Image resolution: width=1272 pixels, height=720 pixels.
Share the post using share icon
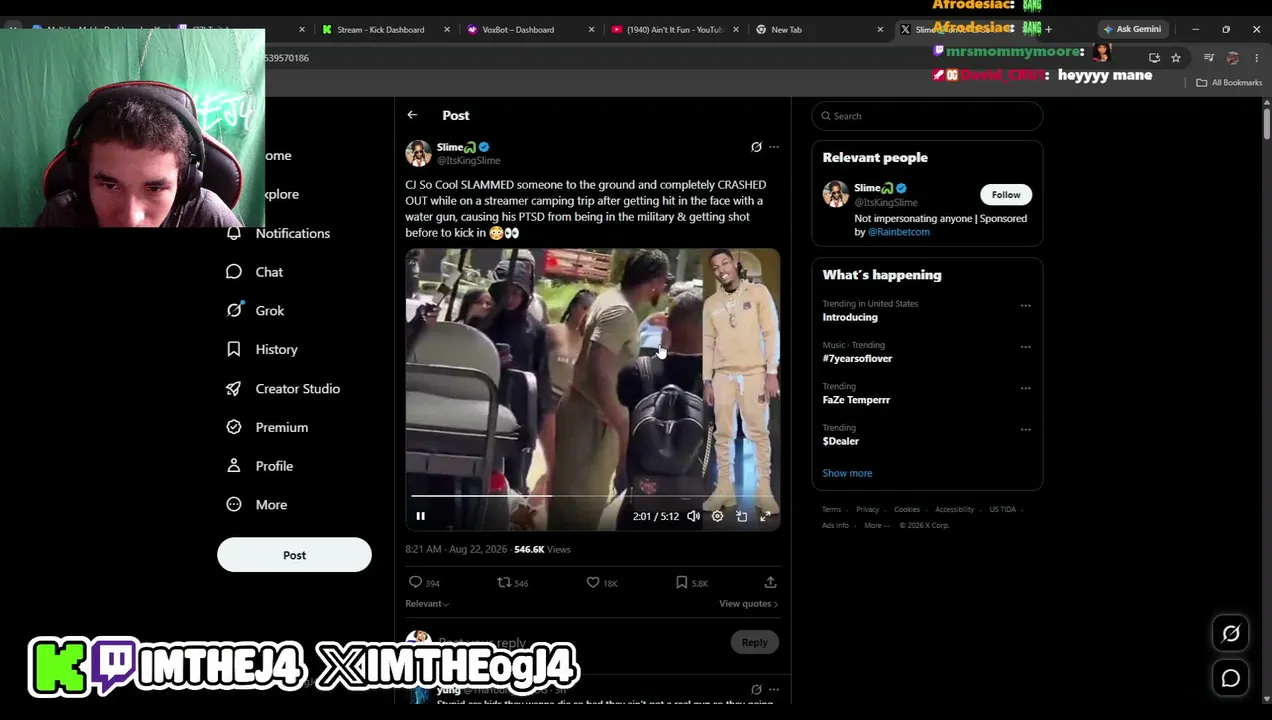(770, 582)
